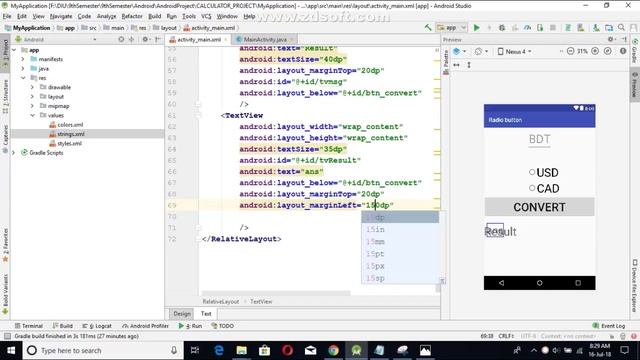The width and height of the screenshot is (640, 360).
Task: Click the Stop square icon in the toolbar
Action: click(553, 28)
